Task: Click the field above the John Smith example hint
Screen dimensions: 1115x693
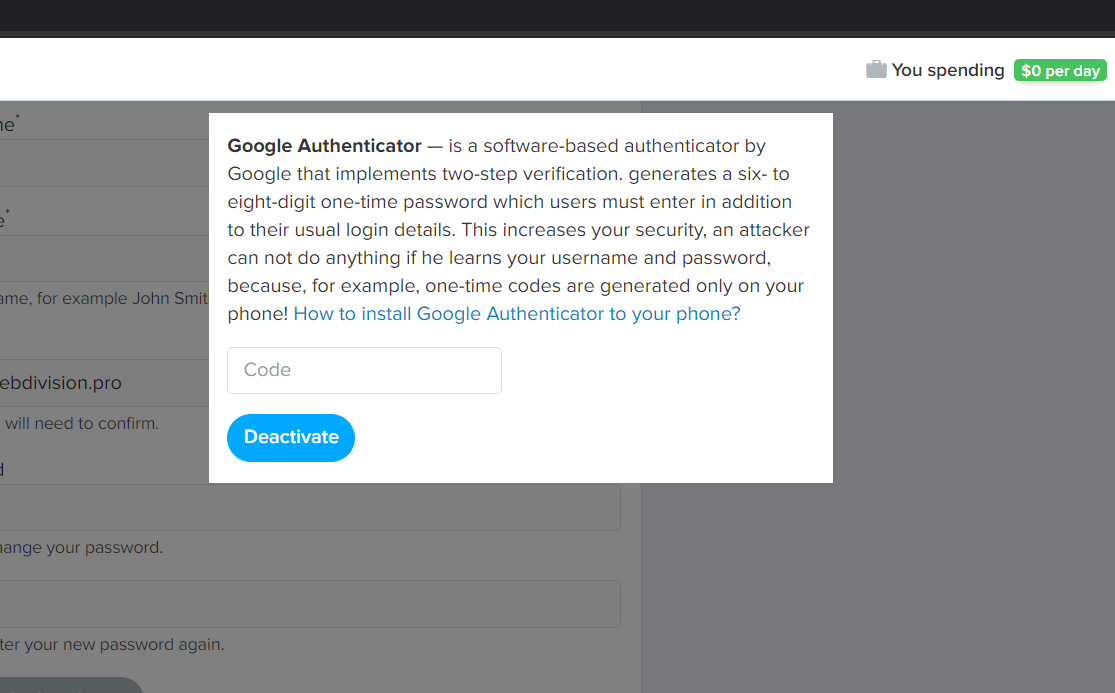Action: 100,258
